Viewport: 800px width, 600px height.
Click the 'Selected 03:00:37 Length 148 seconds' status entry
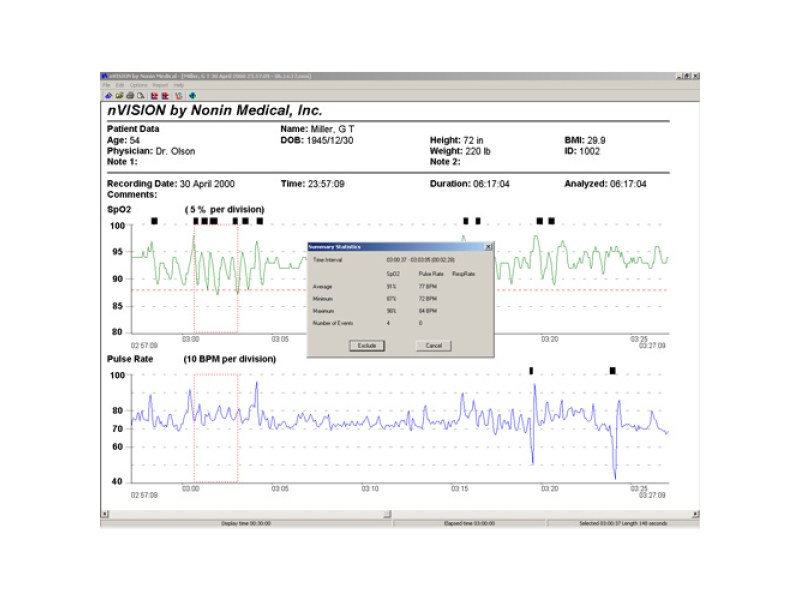click(623, 523)
